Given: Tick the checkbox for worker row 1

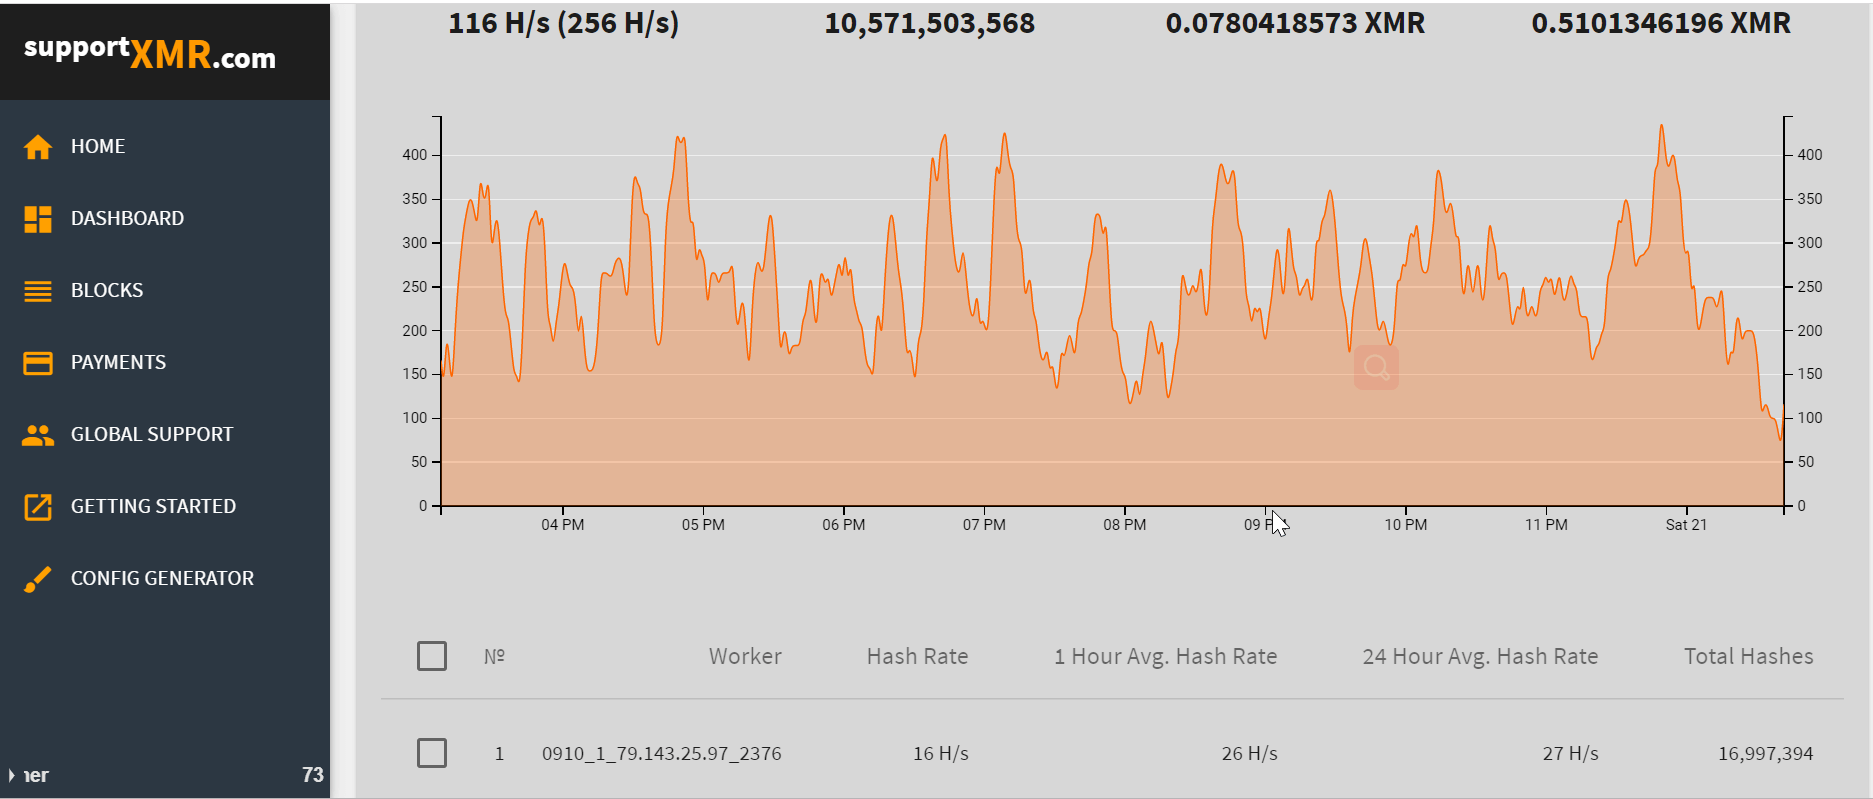Looking at the screenshot, I should coord(432,753).
